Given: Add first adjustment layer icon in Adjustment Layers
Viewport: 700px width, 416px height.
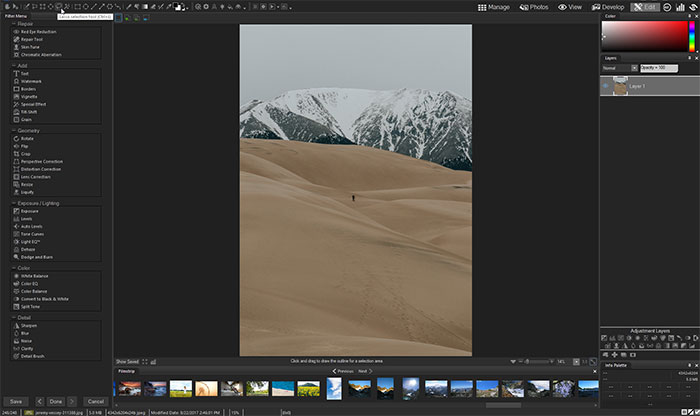Looking at the screenshot, I should 604,338.
